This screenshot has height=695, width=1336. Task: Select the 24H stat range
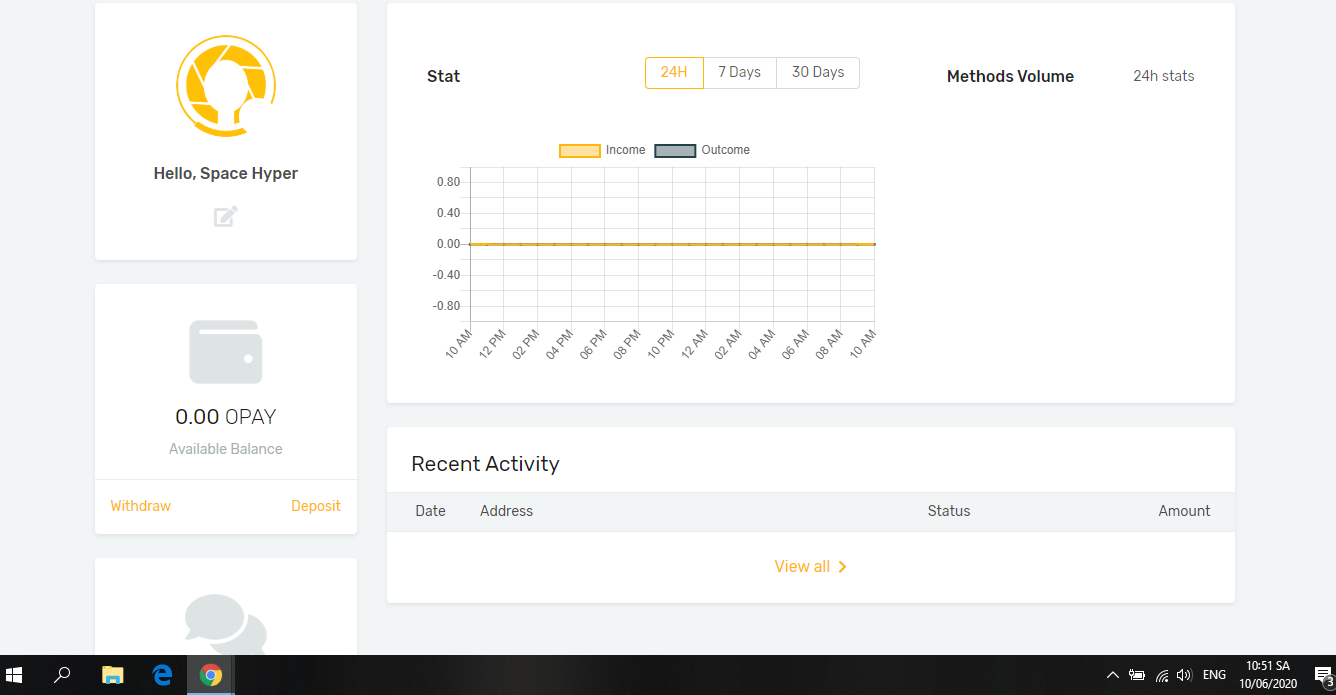pos(674,73)
